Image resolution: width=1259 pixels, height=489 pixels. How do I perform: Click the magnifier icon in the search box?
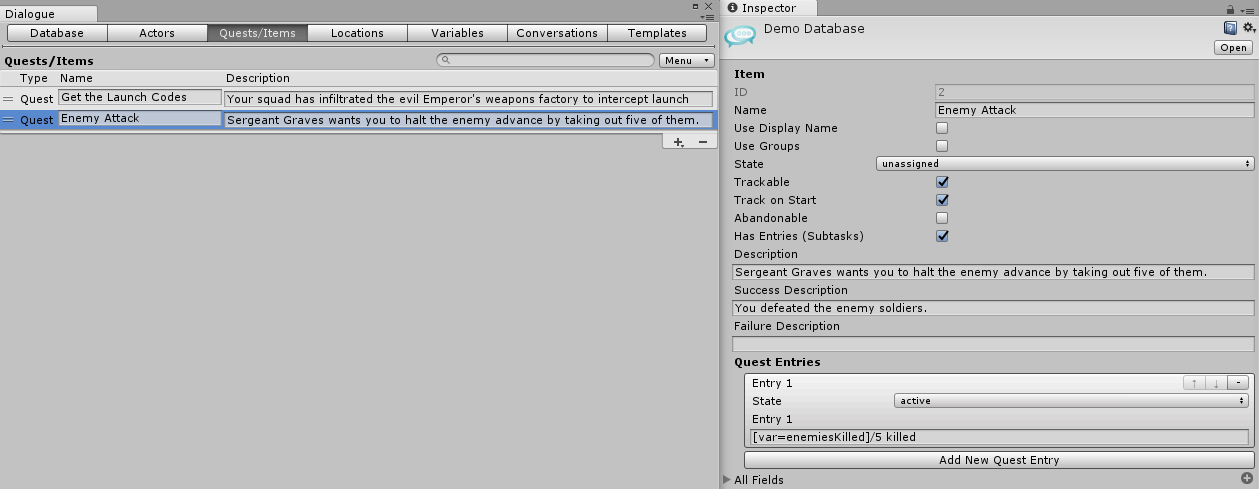446,61
